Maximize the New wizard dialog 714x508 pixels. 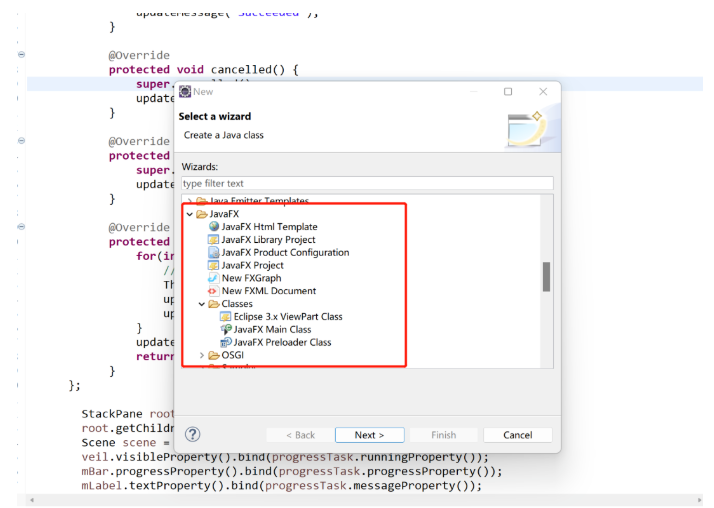(508, 91)
